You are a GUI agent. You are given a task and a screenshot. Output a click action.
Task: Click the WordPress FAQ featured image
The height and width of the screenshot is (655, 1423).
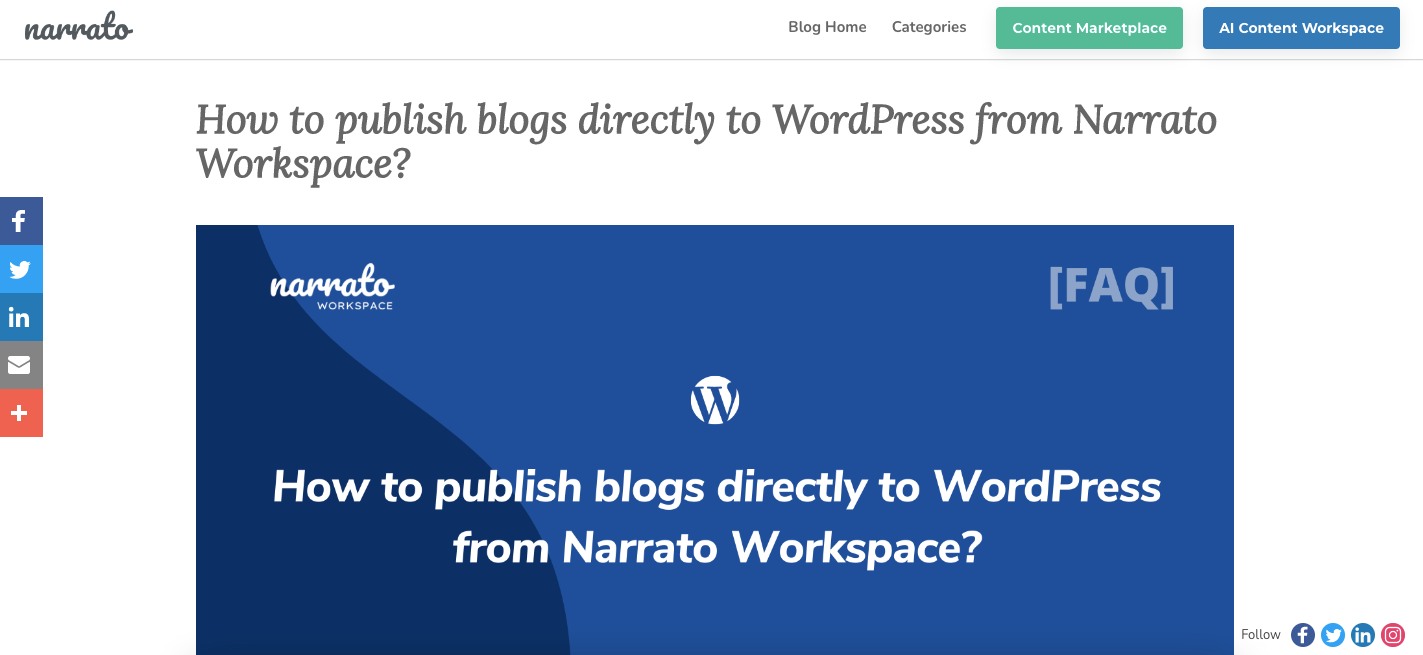tap(715, 440)
